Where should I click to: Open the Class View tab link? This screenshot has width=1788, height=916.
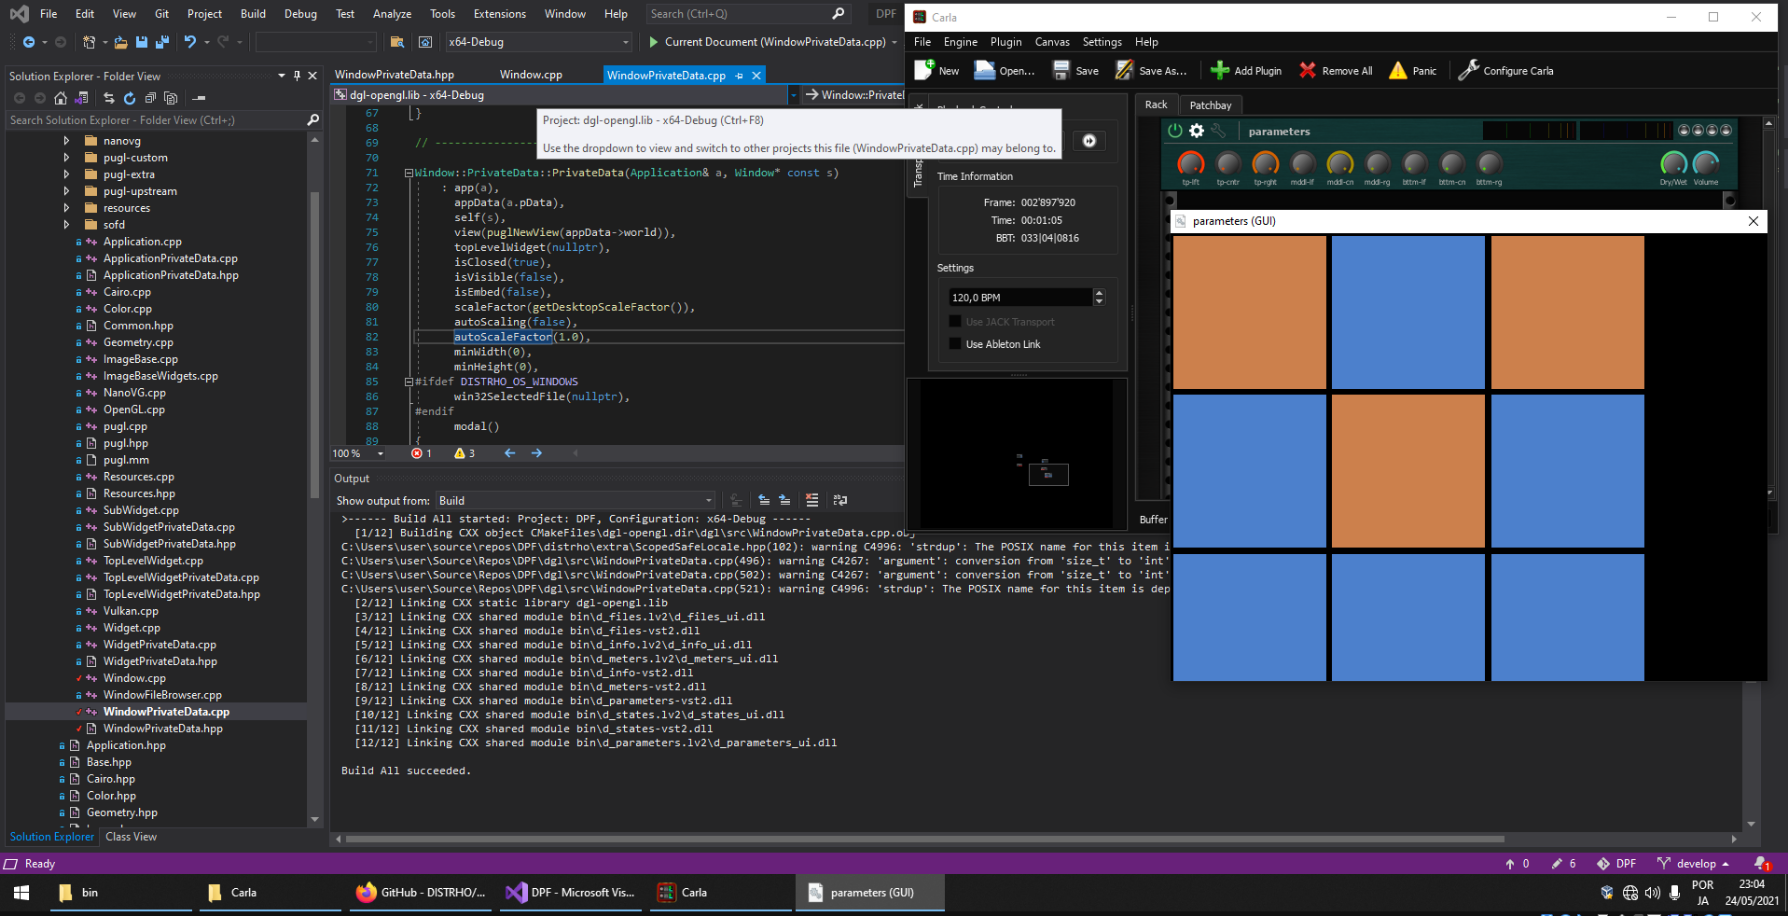pos(131,837)
